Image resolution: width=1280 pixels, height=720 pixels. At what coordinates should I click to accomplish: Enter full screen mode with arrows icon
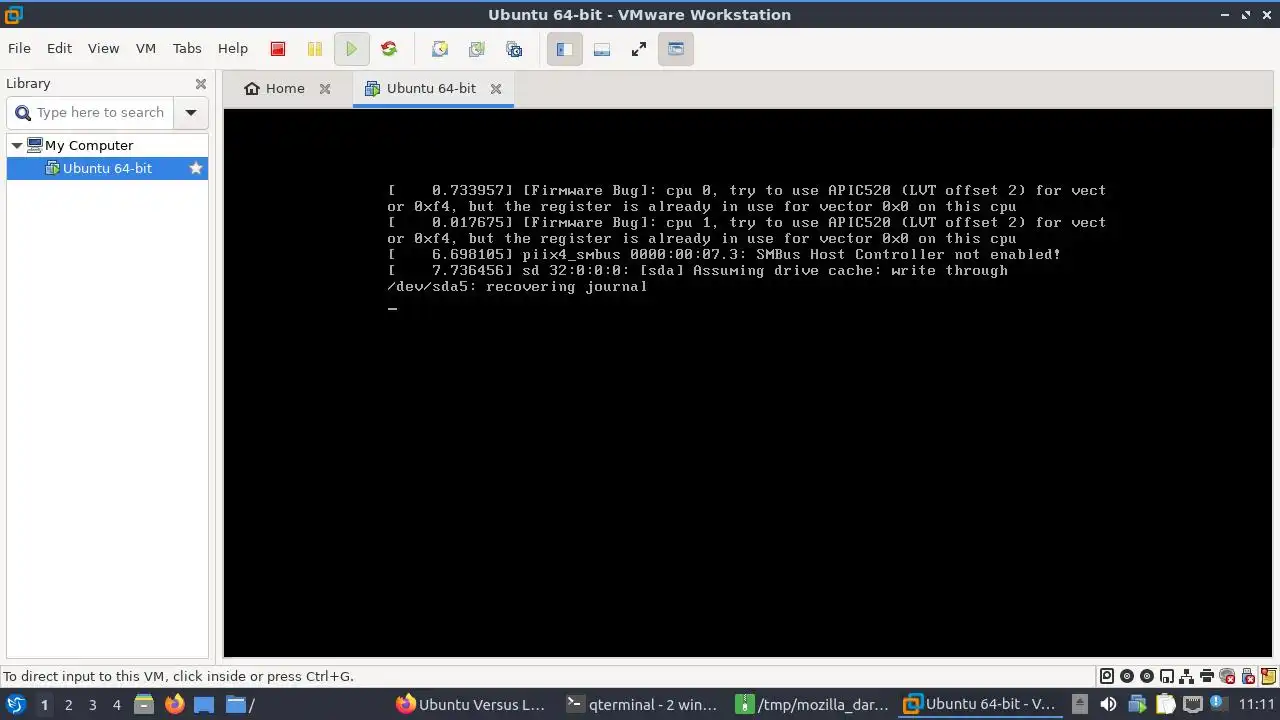coord(639,49)
